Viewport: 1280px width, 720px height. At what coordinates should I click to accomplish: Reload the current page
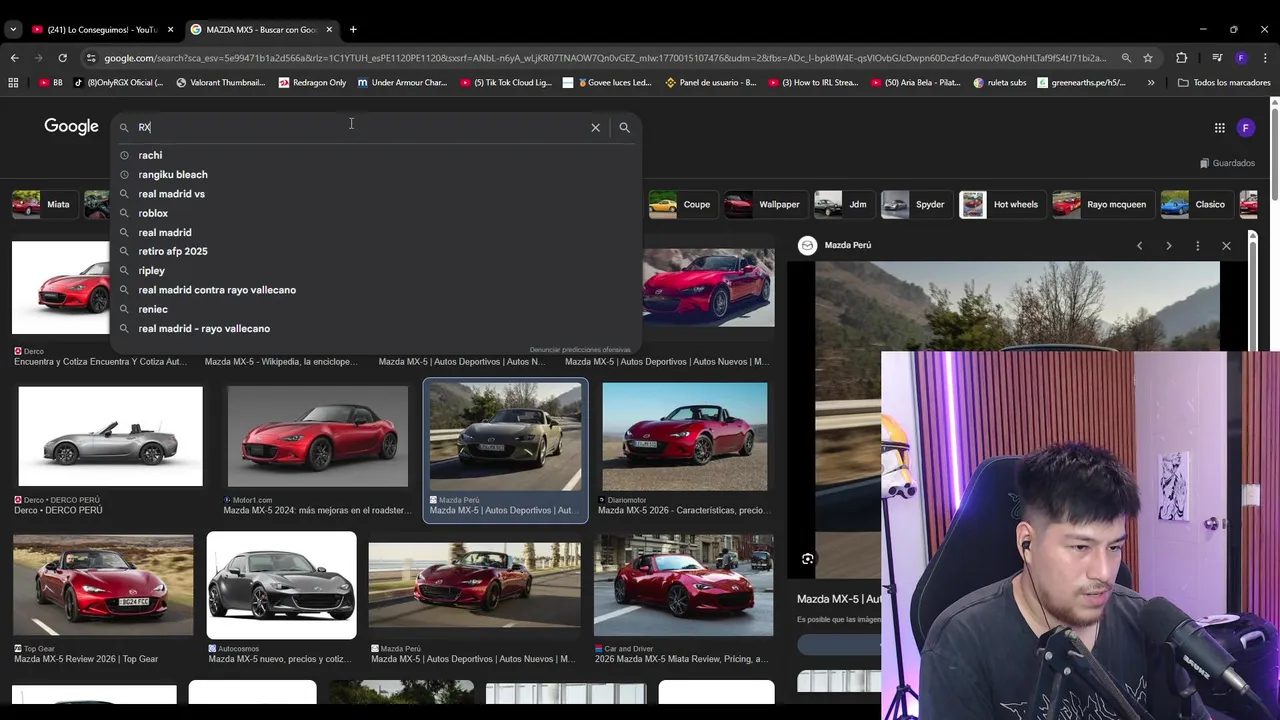[62, 58]
